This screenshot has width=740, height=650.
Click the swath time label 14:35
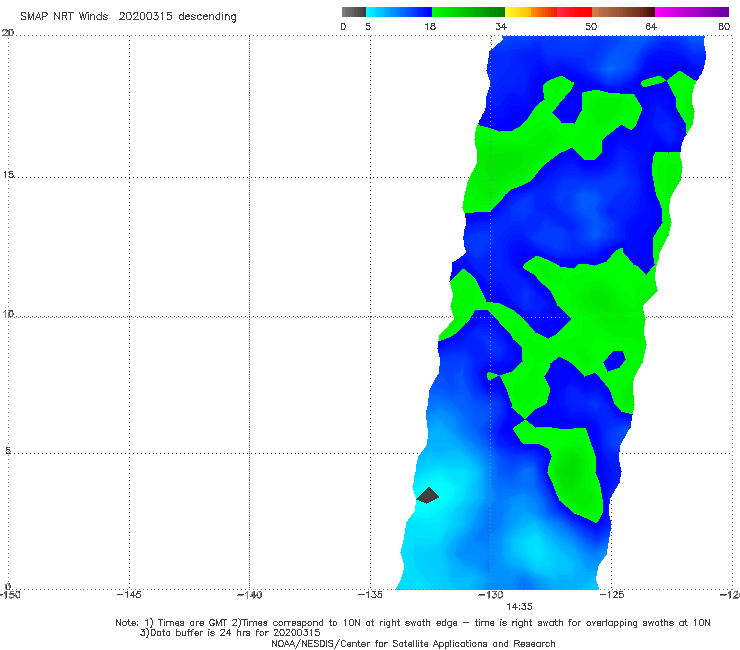coord(519,607)
